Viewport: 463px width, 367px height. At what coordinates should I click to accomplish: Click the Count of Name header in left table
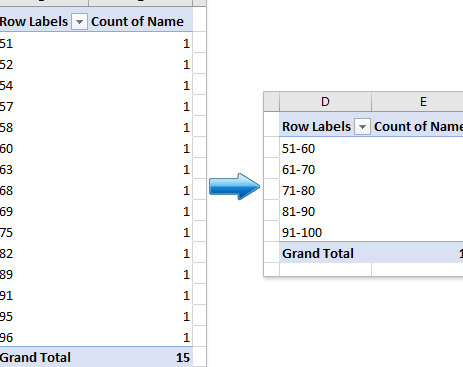pos(137,22)
